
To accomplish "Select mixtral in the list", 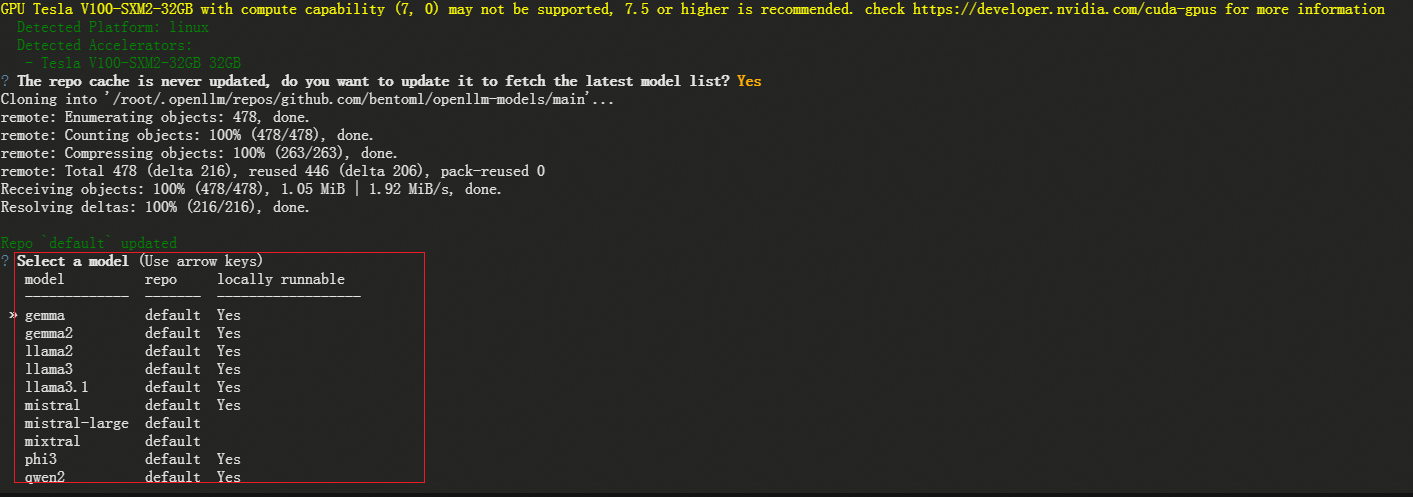I will 112,441.
